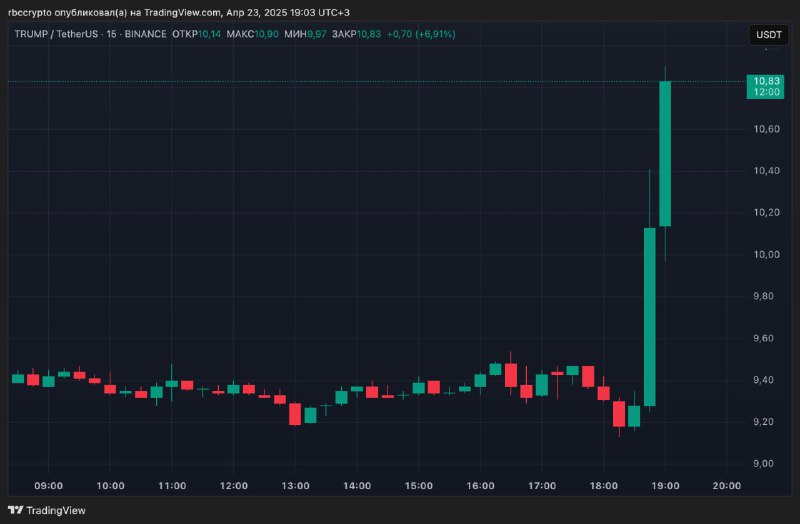Click the +0,70 (+6,91%) change value
Viewport: 800px width, 524px height.
click(421, 34)
